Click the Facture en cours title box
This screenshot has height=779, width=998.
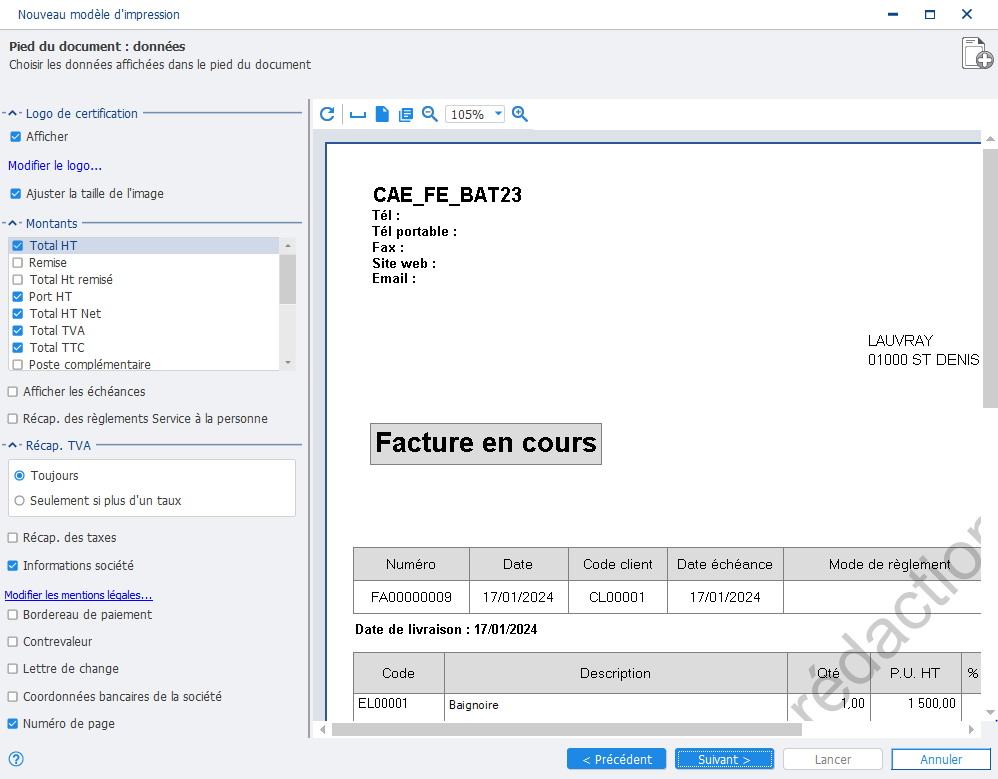(x=486, y=444)
